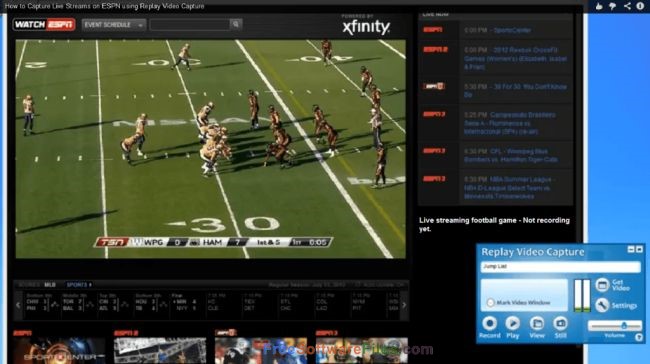Click the share icon at top
The height and width of the screenshot is (364, 650).
tap(627, 6)
